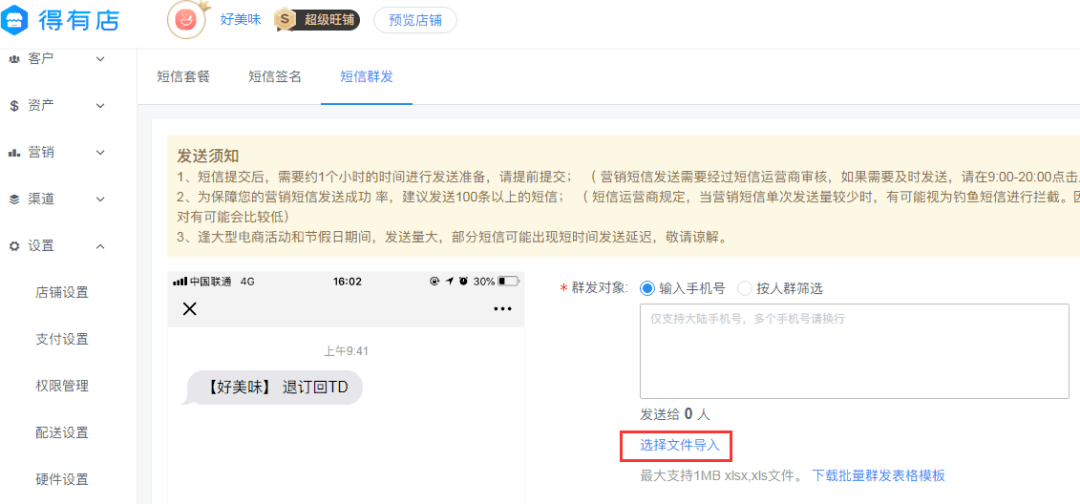Image resolution: width=1080 pixels, height=504 pixels.
Task: Expand the 资产 menu chevron
Action: pyautogui.click(x=100, y=106)
